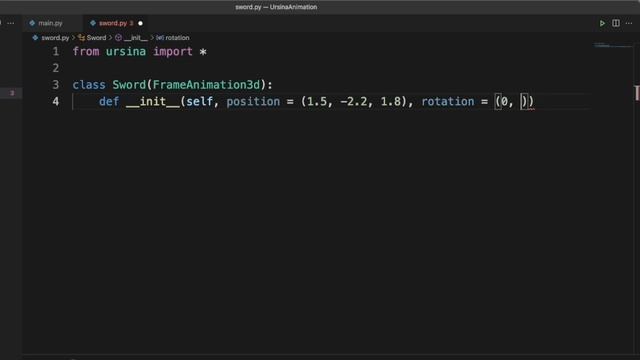The image size is (640, 360).
Task: Select the sword.py editor tab
Action: click(113, 23)
